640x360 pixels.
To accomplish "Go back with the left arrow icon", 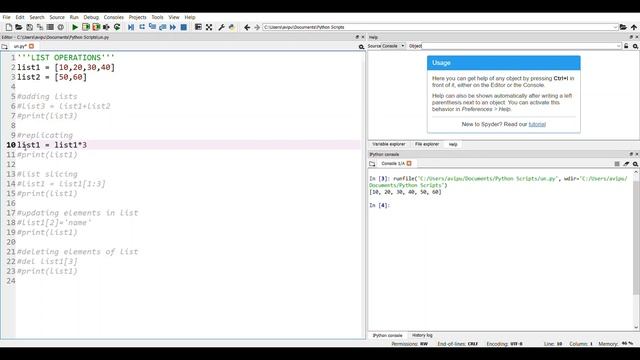I will pos(247,27).
